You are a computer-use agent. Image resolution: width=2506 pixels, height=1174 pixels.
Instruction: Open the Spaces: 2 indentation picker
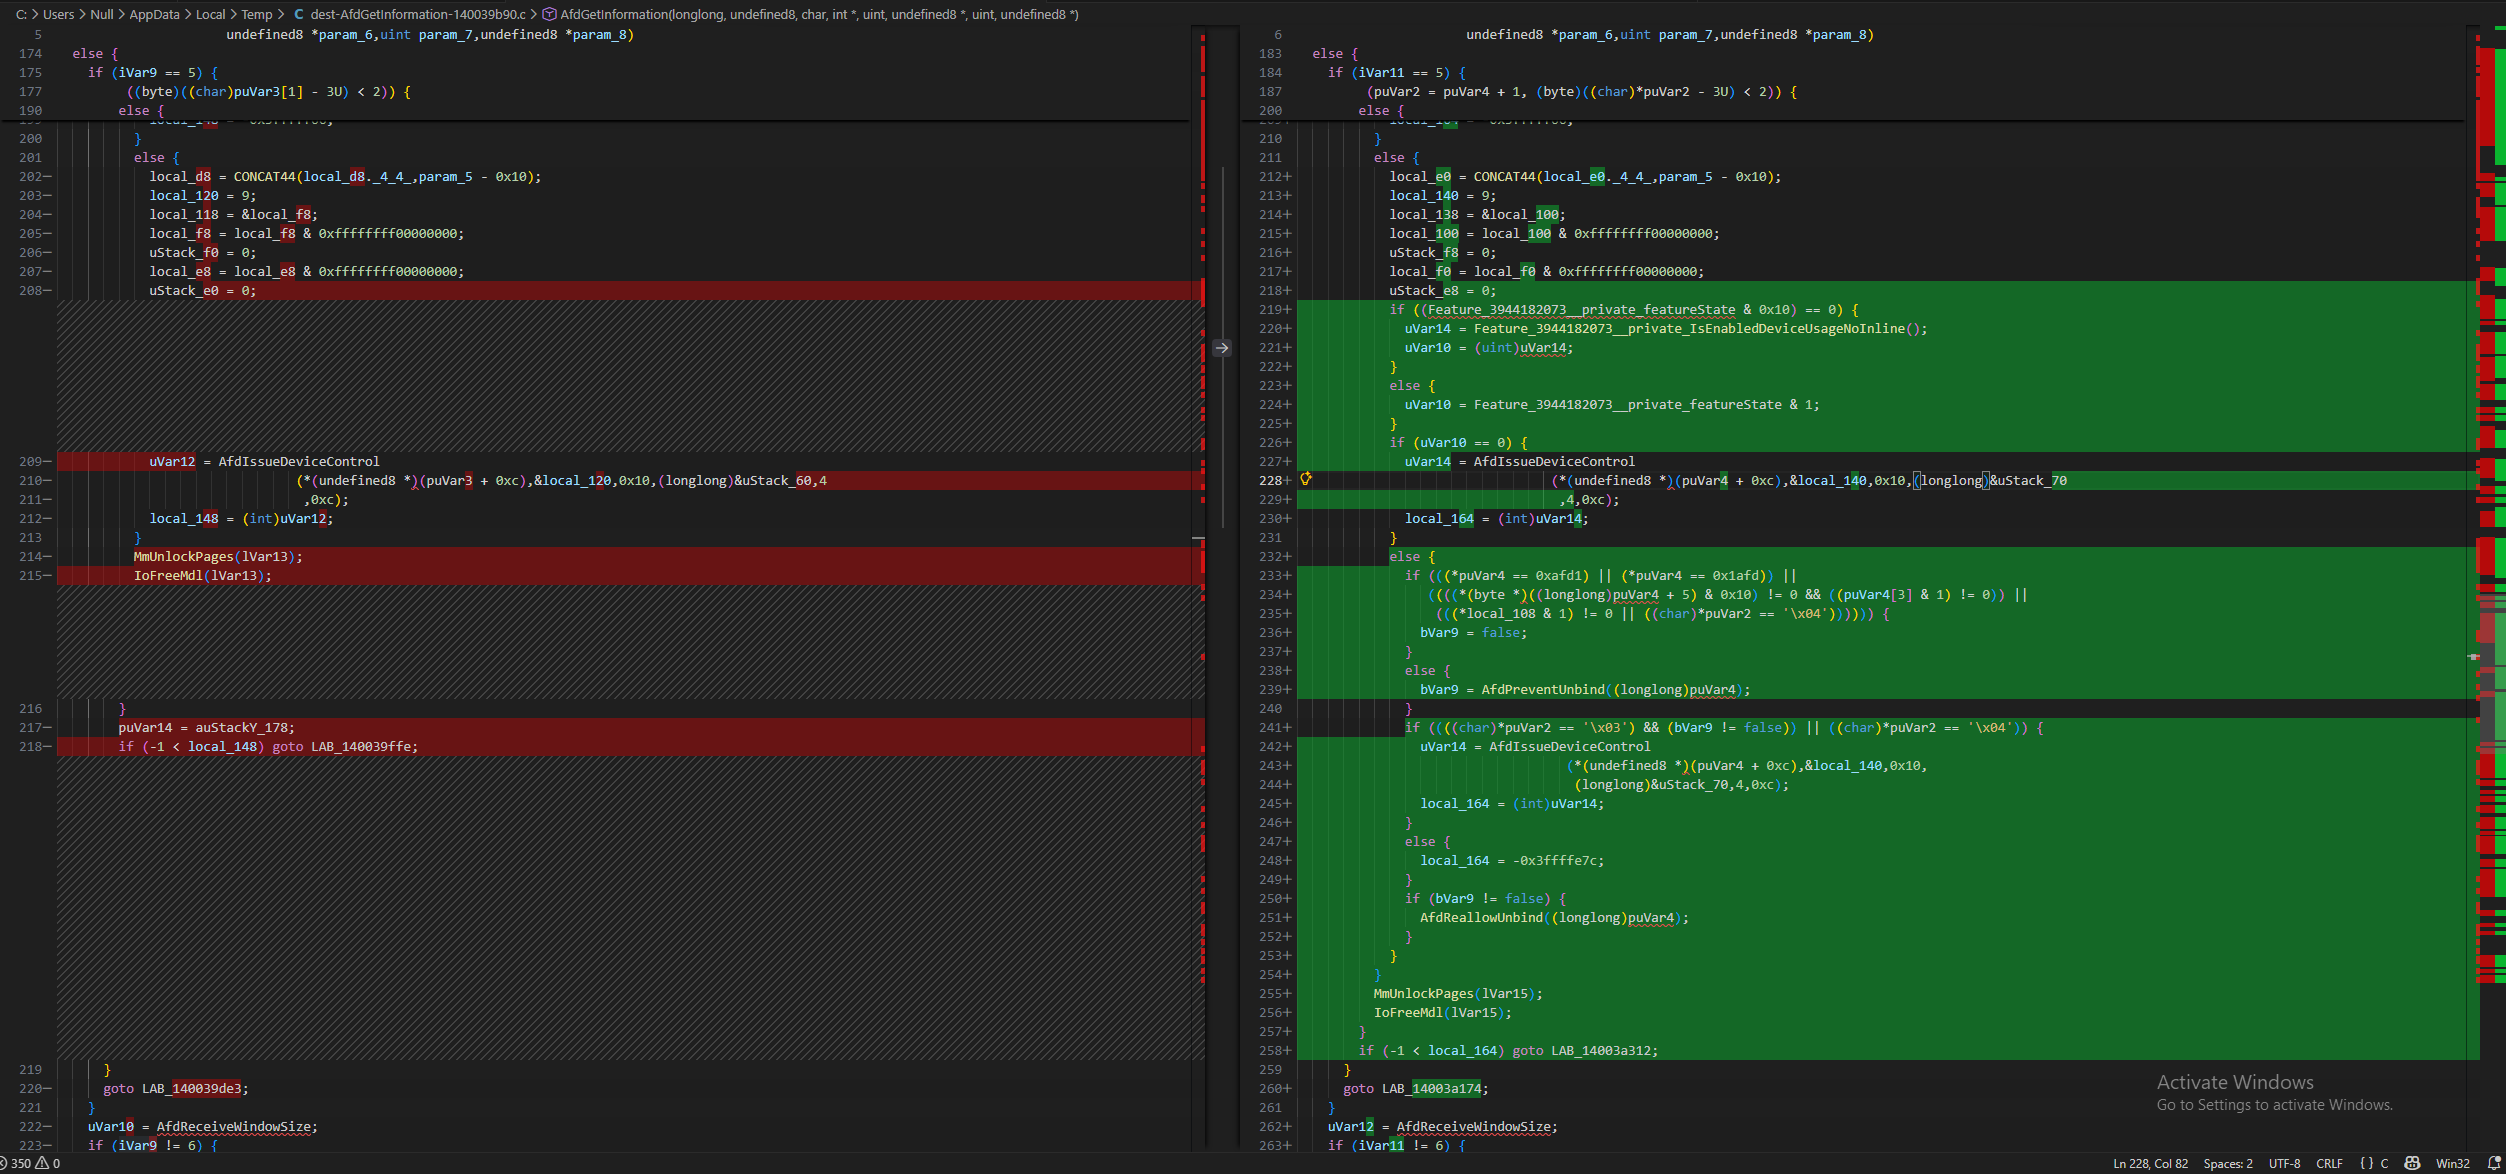(2228, 1163)
